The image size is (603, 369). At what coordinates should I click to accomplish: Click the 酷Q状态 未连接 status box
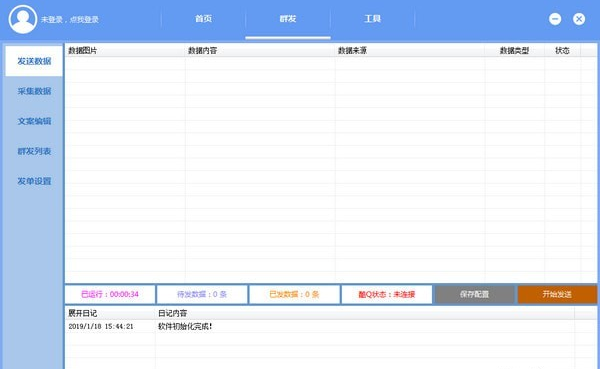point(386,294)
